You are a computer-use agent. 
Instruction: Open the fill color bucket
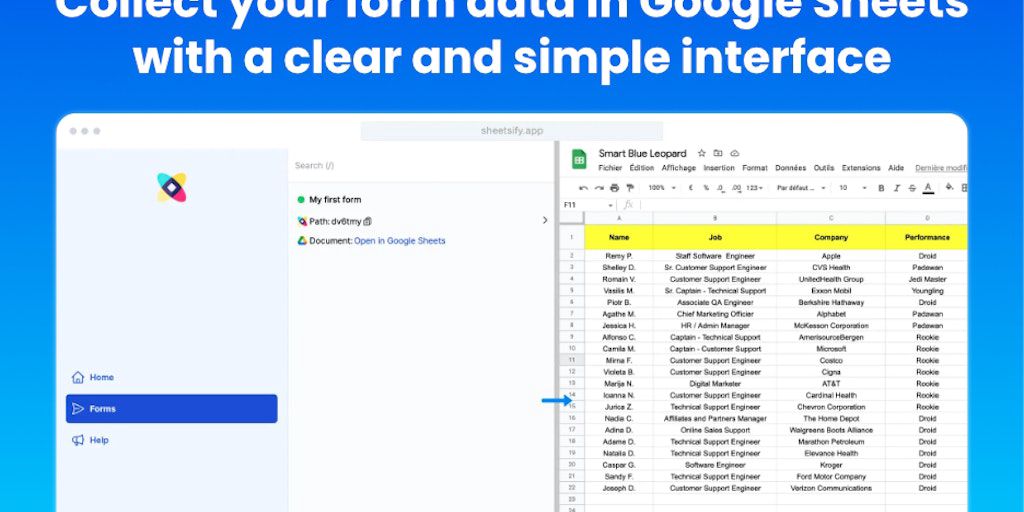pos(950,187)
